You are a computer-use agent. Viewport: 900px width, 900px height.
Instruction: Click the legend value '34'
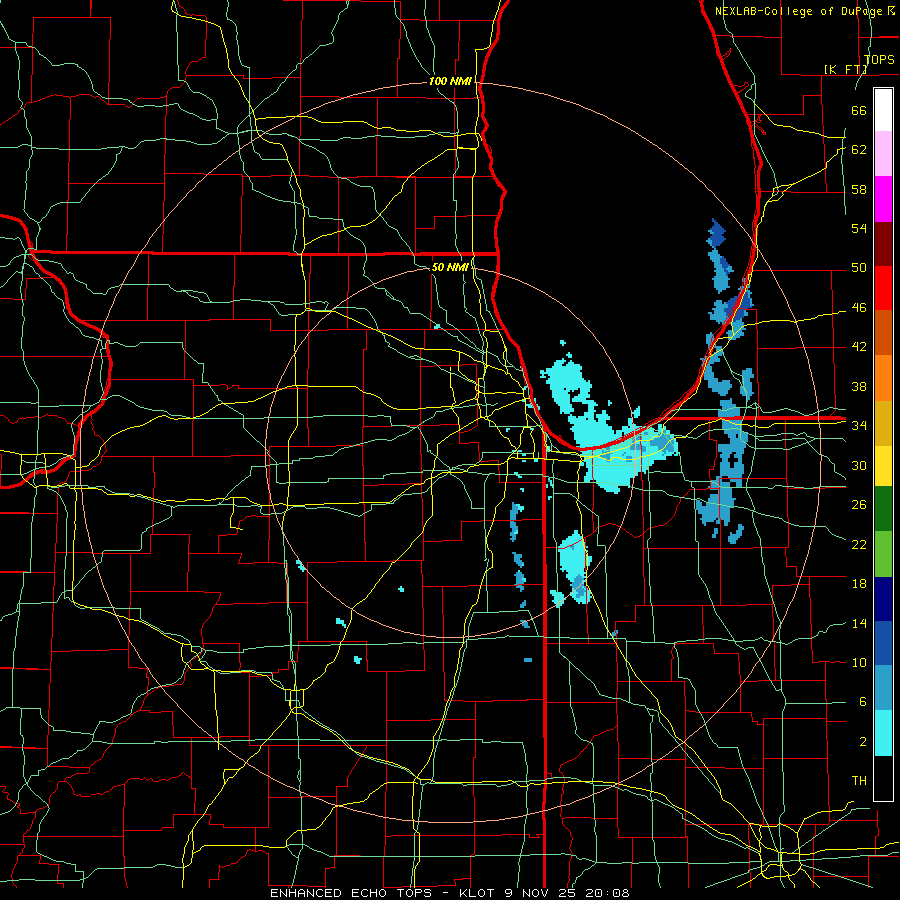pos(859,426)
